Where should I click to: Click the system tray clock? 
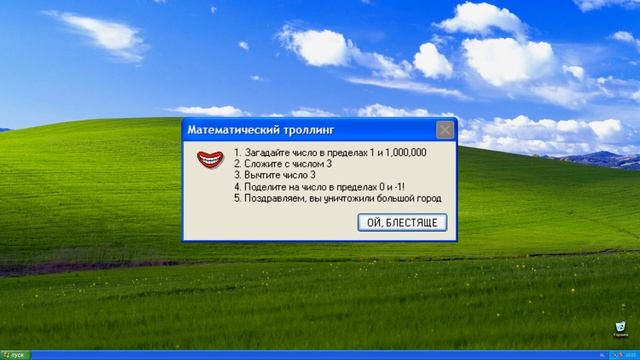pyautogui.click(x=631, y=355)
